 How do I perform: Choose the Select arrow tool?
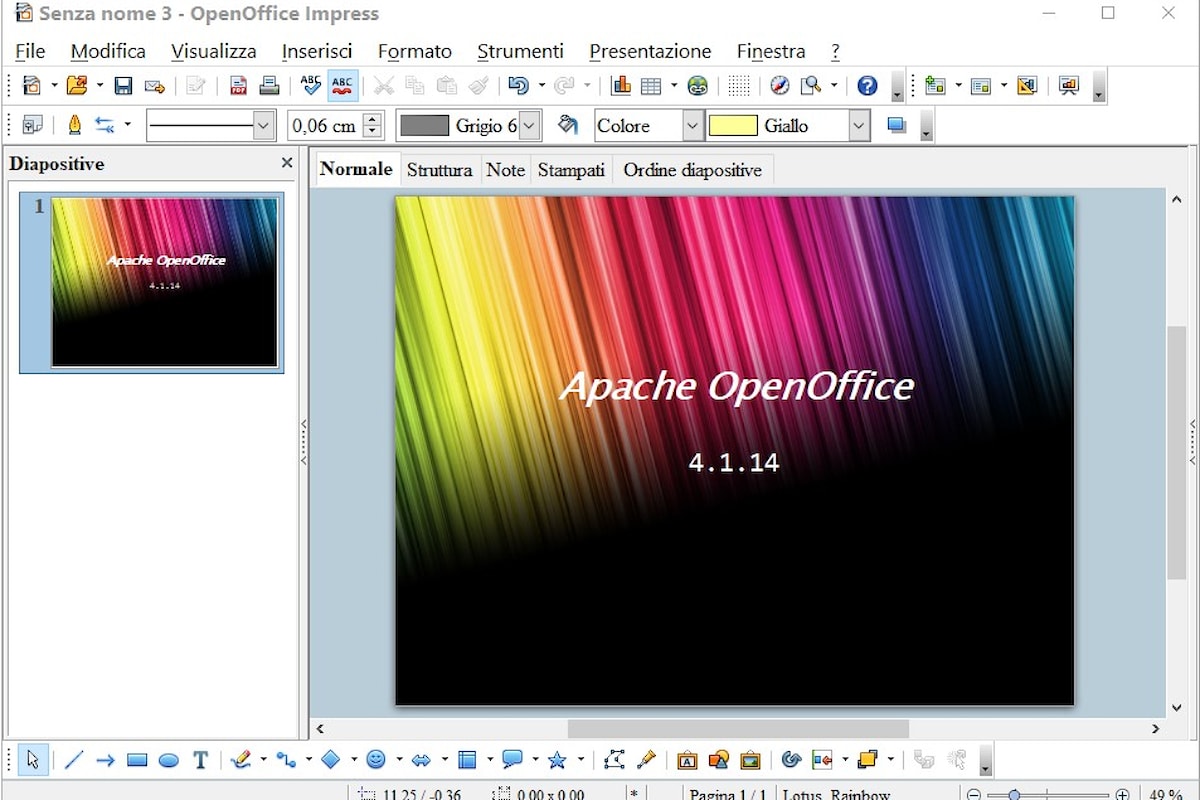pos(32,760)
